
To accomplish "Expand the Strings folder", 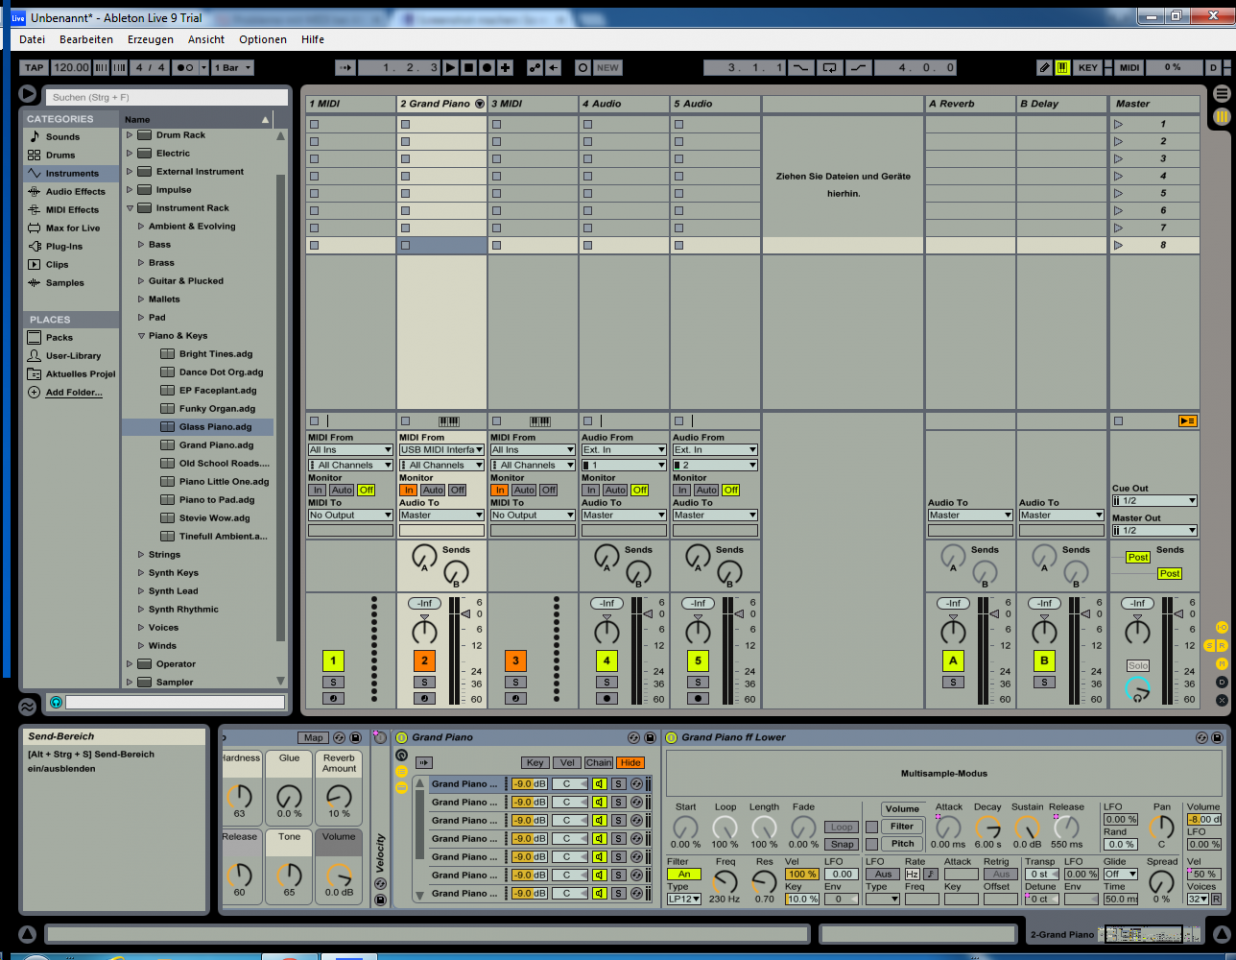I will pos(141,555).
